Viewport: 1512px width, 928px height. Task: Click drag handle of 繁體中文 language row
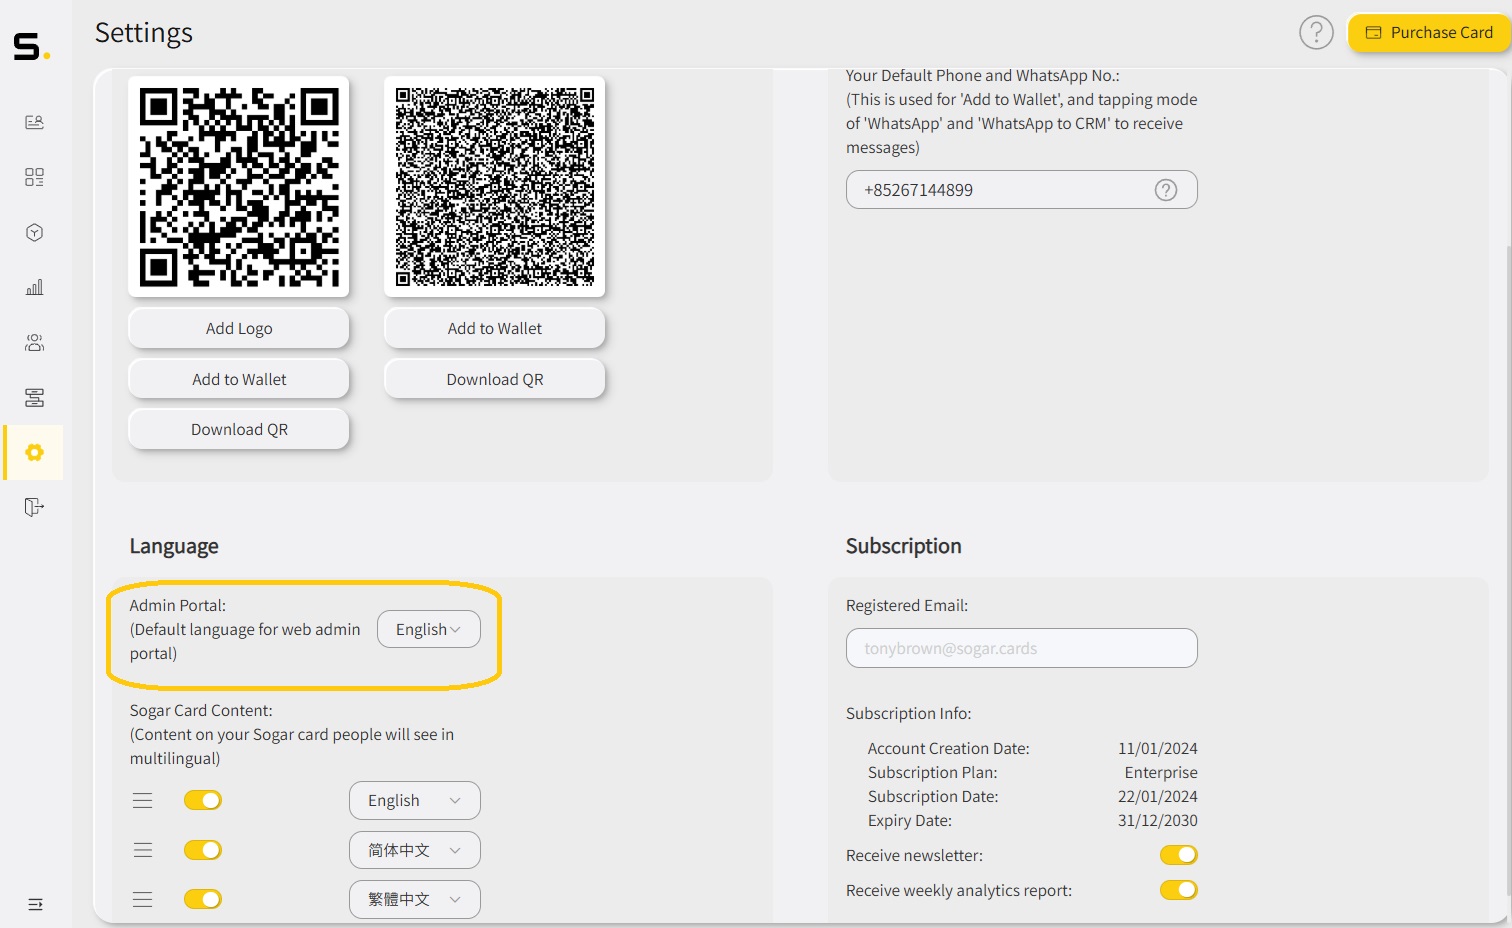143,899
